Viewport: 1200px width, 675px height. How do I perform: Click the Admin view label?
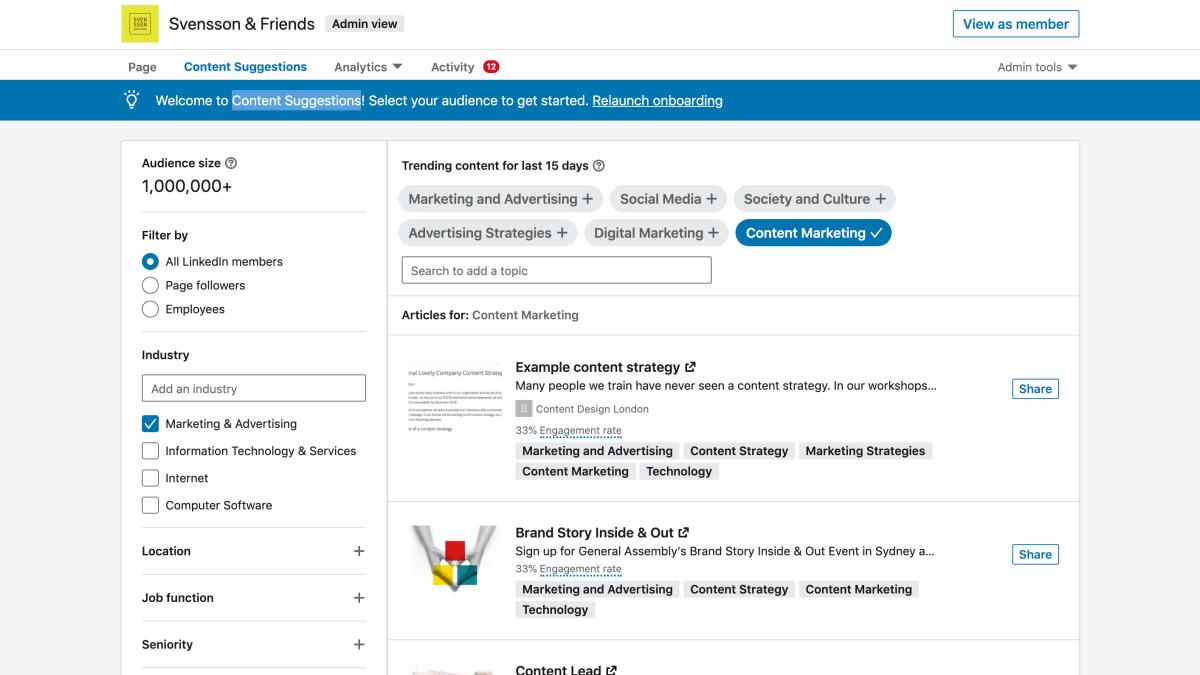point(365,24)
